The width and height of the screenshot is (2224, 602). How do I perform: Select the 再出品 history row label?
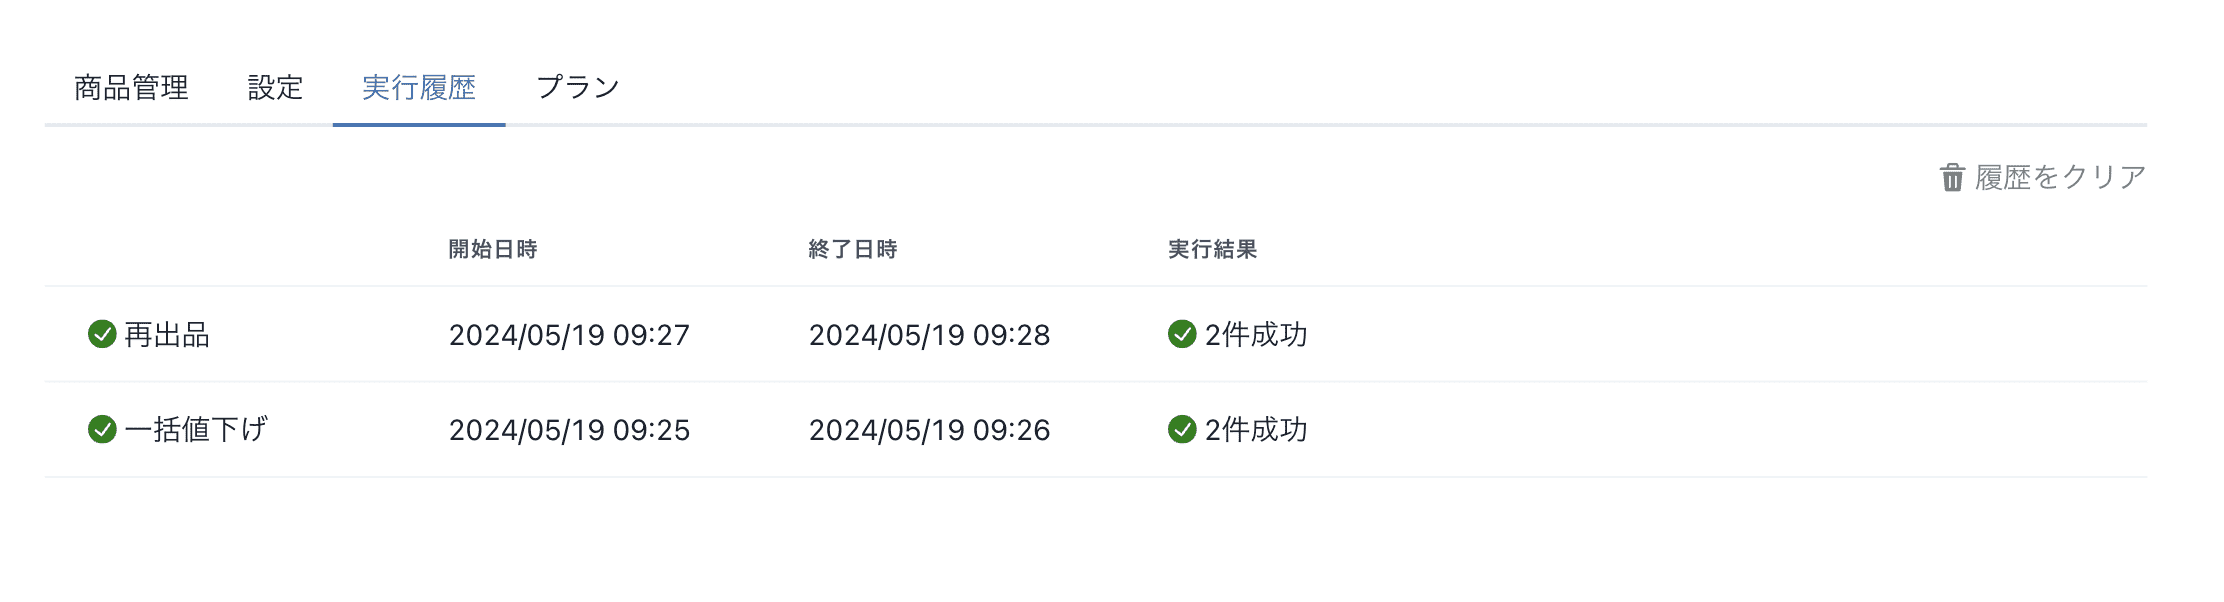click(167, 335)
